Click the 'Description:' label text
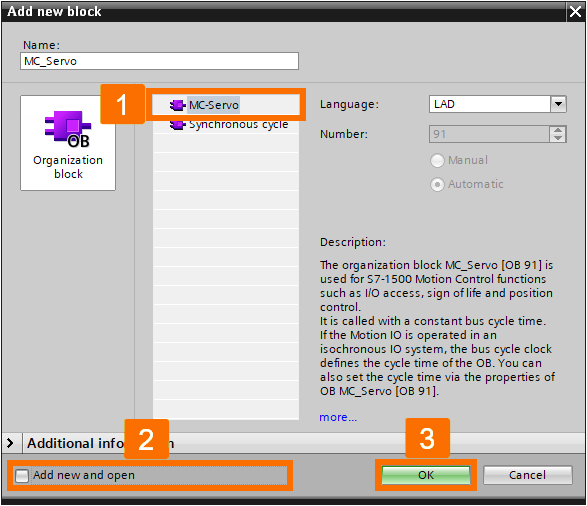This screenshot has width=587, height=506. 353,242
